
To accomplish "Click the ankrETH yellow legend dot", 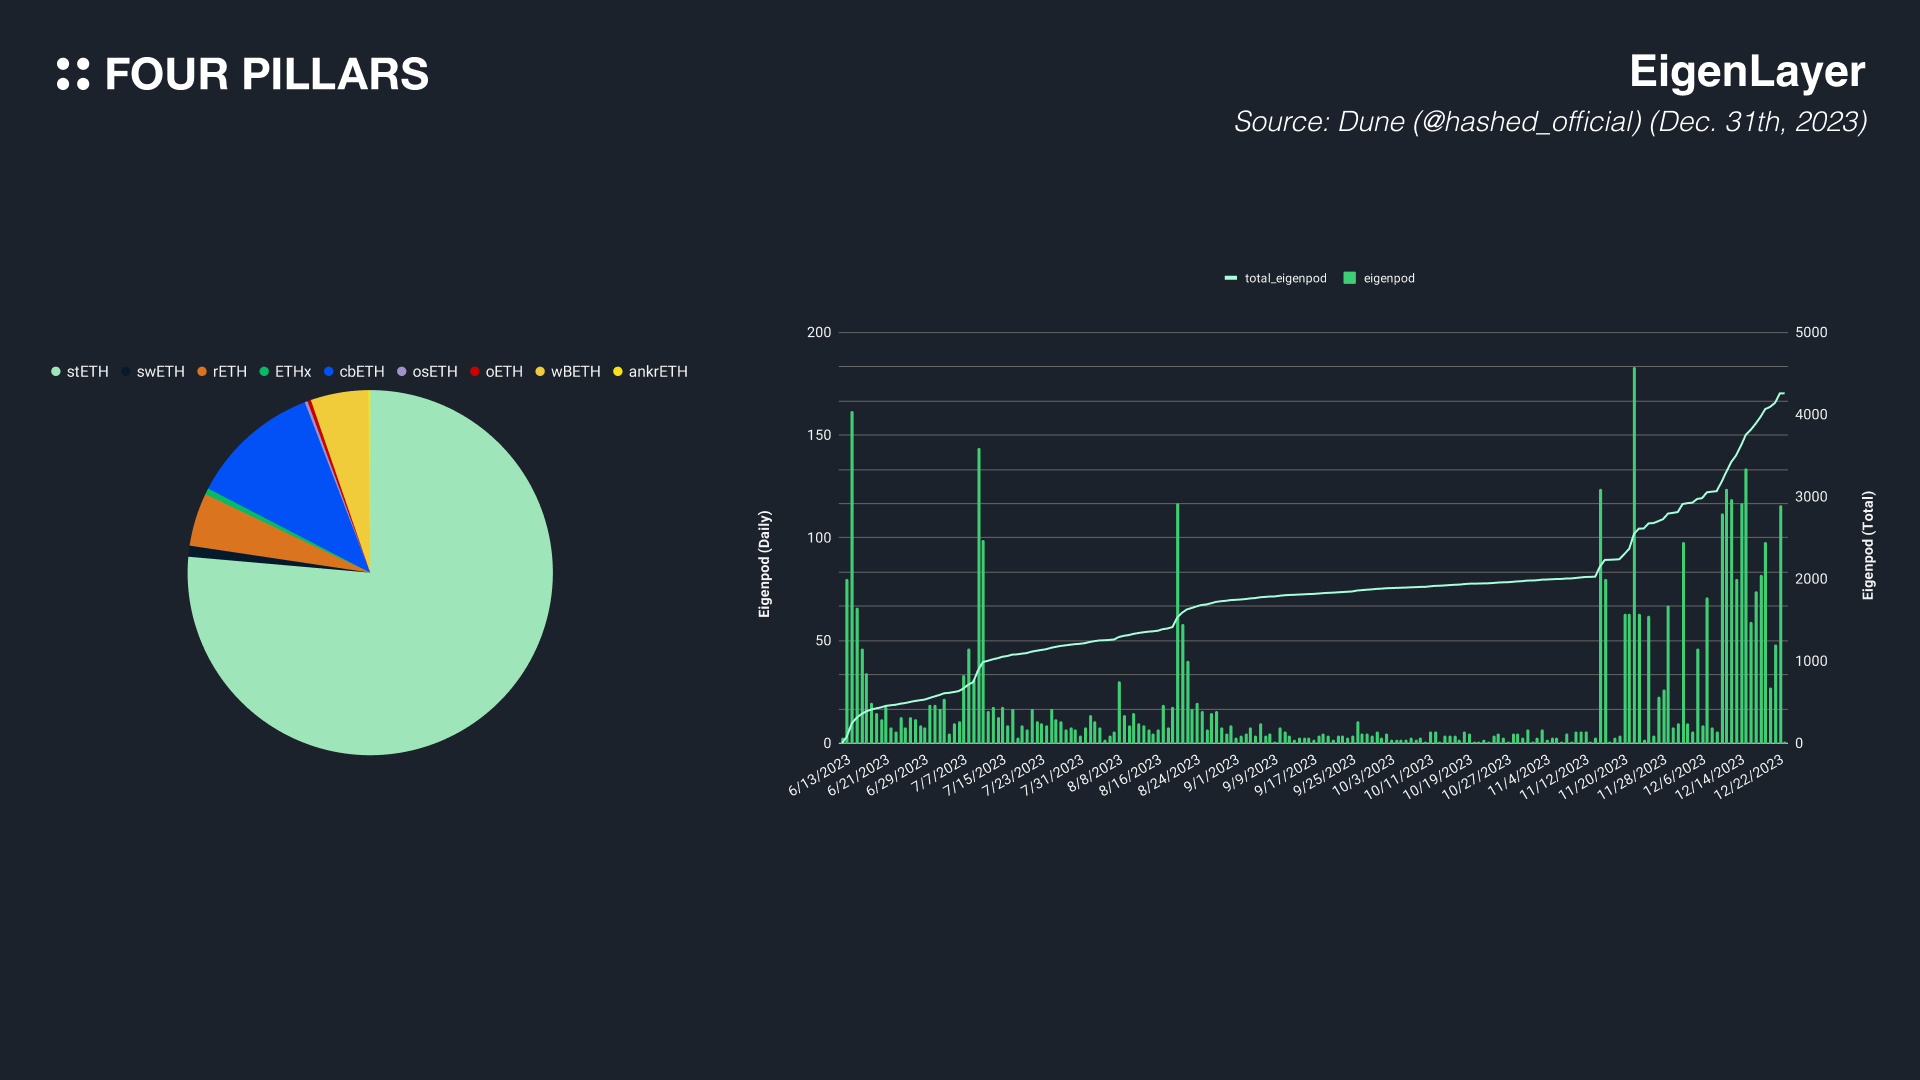I will (618, 372).
